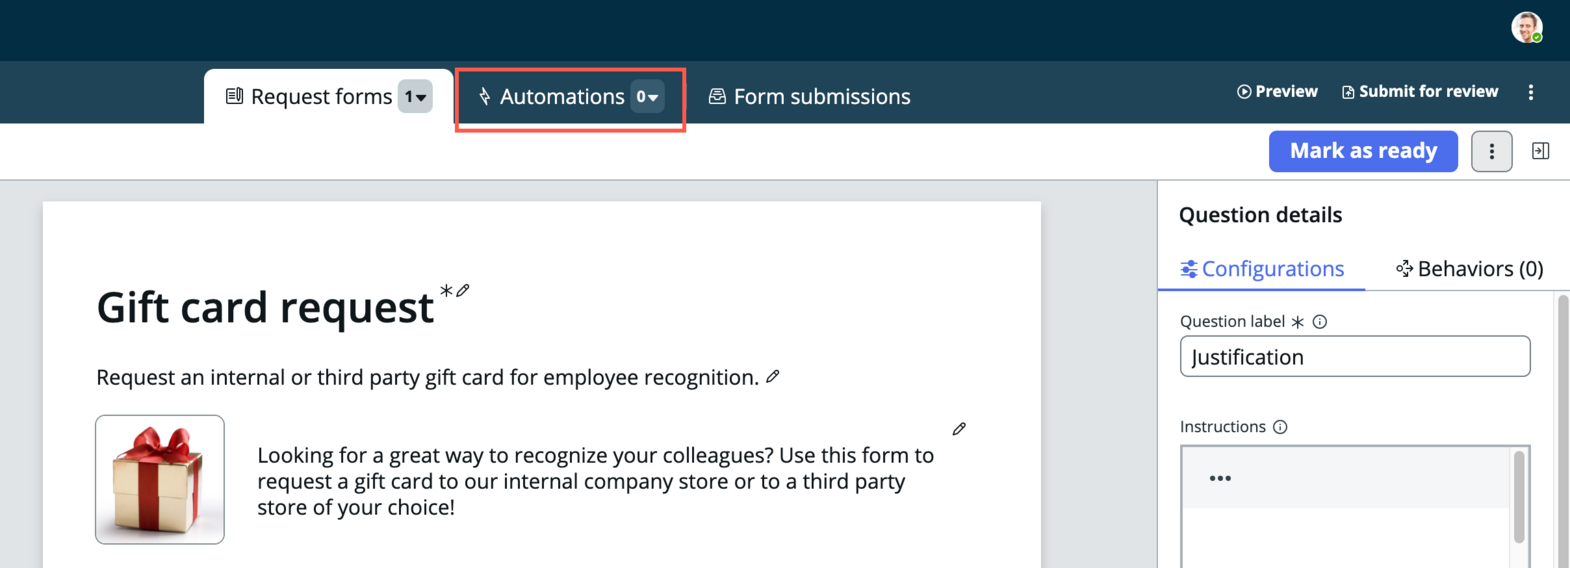Viewport: 1570px width, 568px height.
Task: Show Instructions info tooltip icon
Action: pyautogui.click(x=1280, y=427)
